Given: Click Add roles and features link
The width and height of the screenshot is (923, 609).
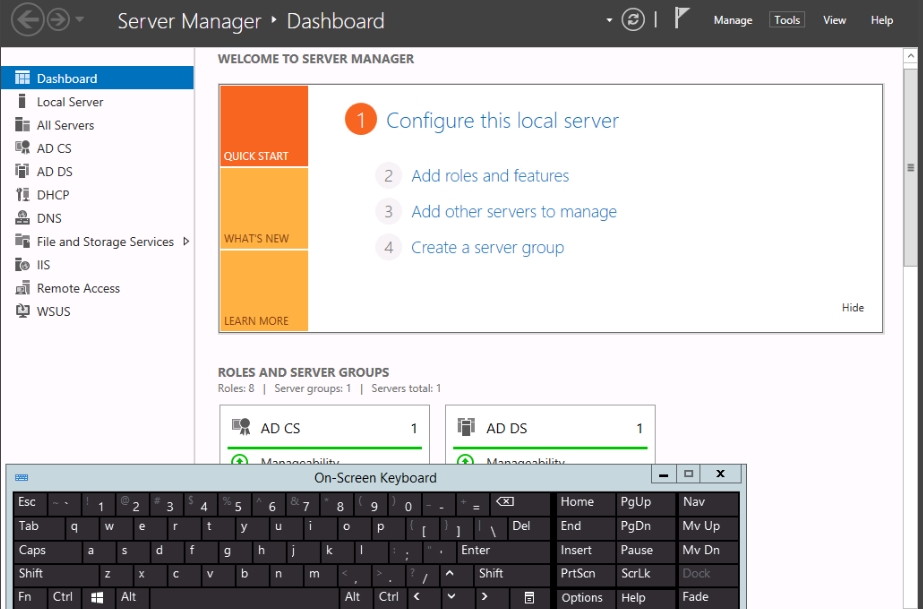Looking at the screenshot, I should [490, 176].
